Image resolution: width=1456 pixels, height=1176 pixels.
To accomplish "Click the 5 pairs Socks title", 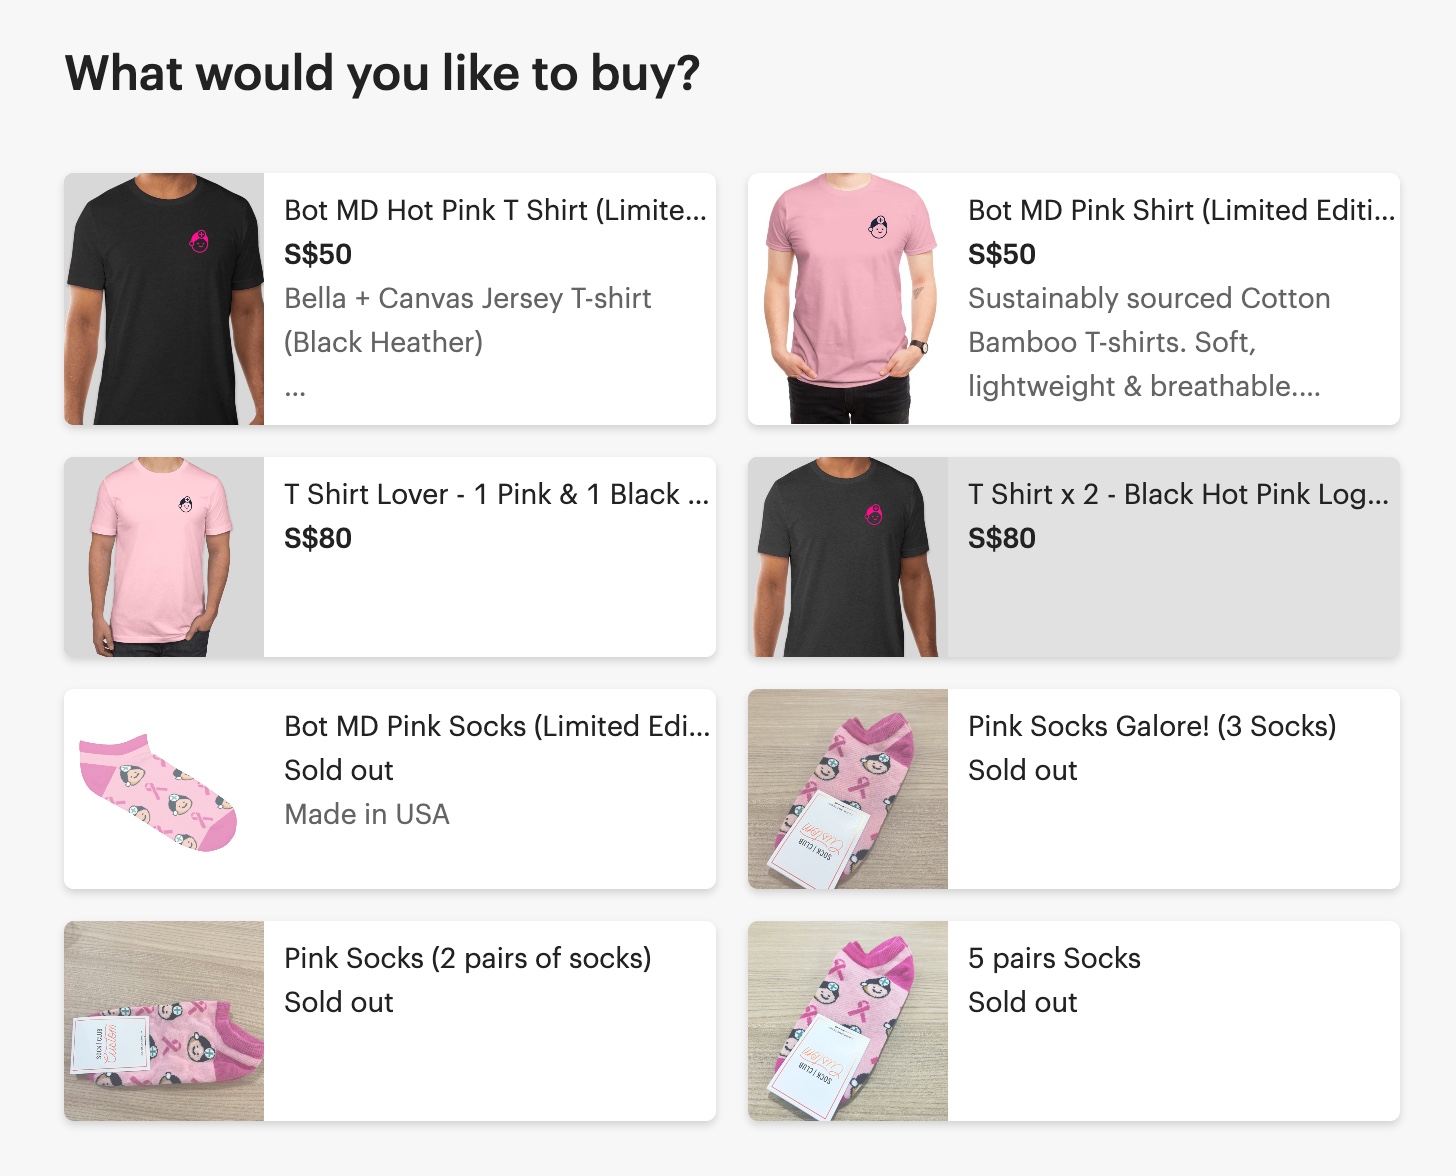I will click(1054, 958).
